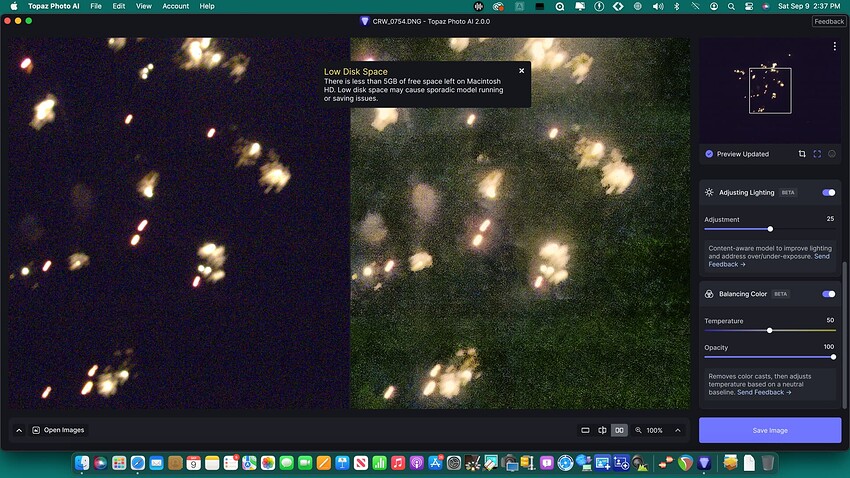Click the Bluetooth icon in menu bar
The height and width of the screenshot is (478, 850).
point(677,7)
